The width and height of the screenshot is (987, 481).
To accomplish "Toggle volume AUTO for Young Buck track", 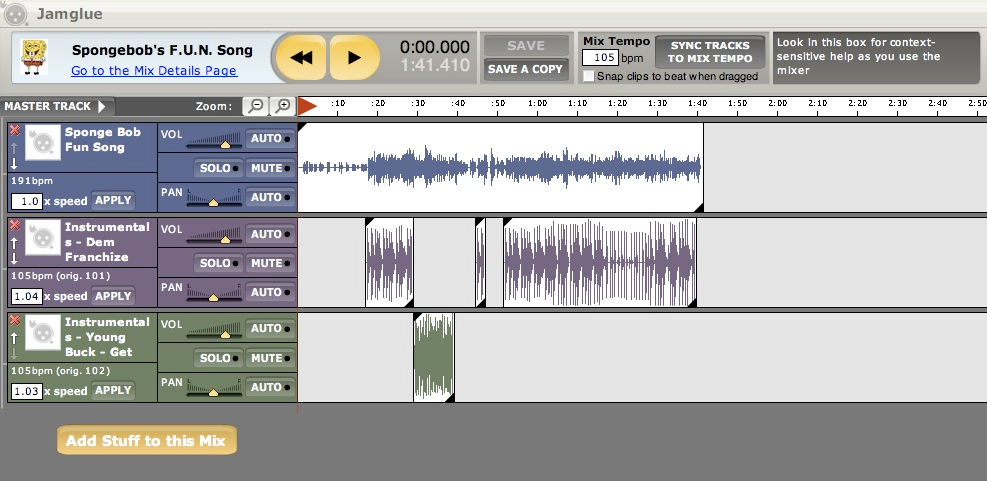I will click(269, 328).
